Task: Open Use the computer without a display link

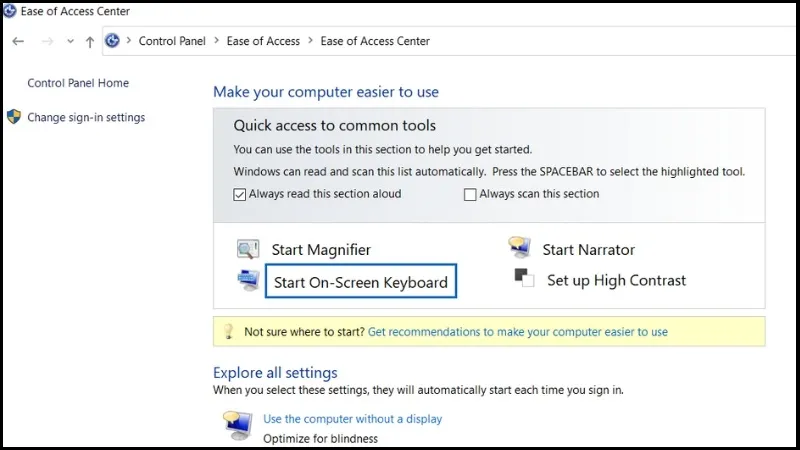Action: (x=352, y=419)
